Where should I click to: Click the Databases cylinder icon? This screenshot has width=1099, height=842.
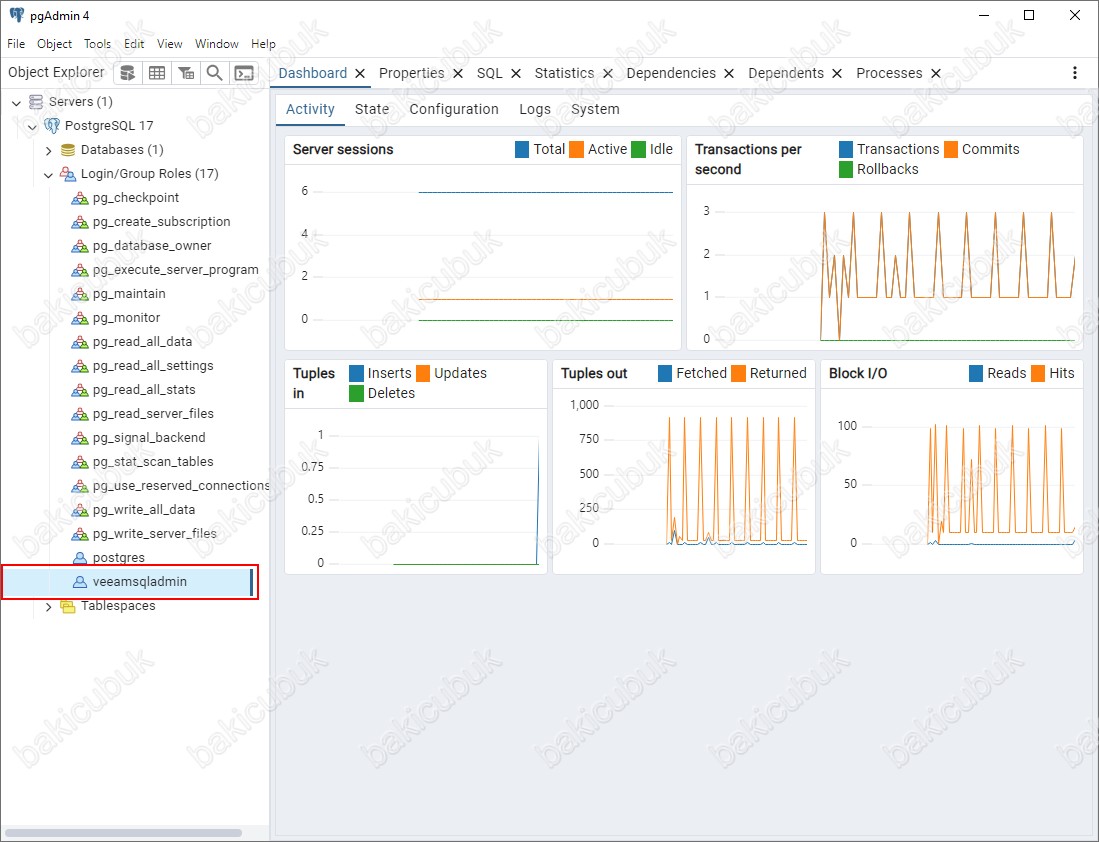tap(68, 150)
